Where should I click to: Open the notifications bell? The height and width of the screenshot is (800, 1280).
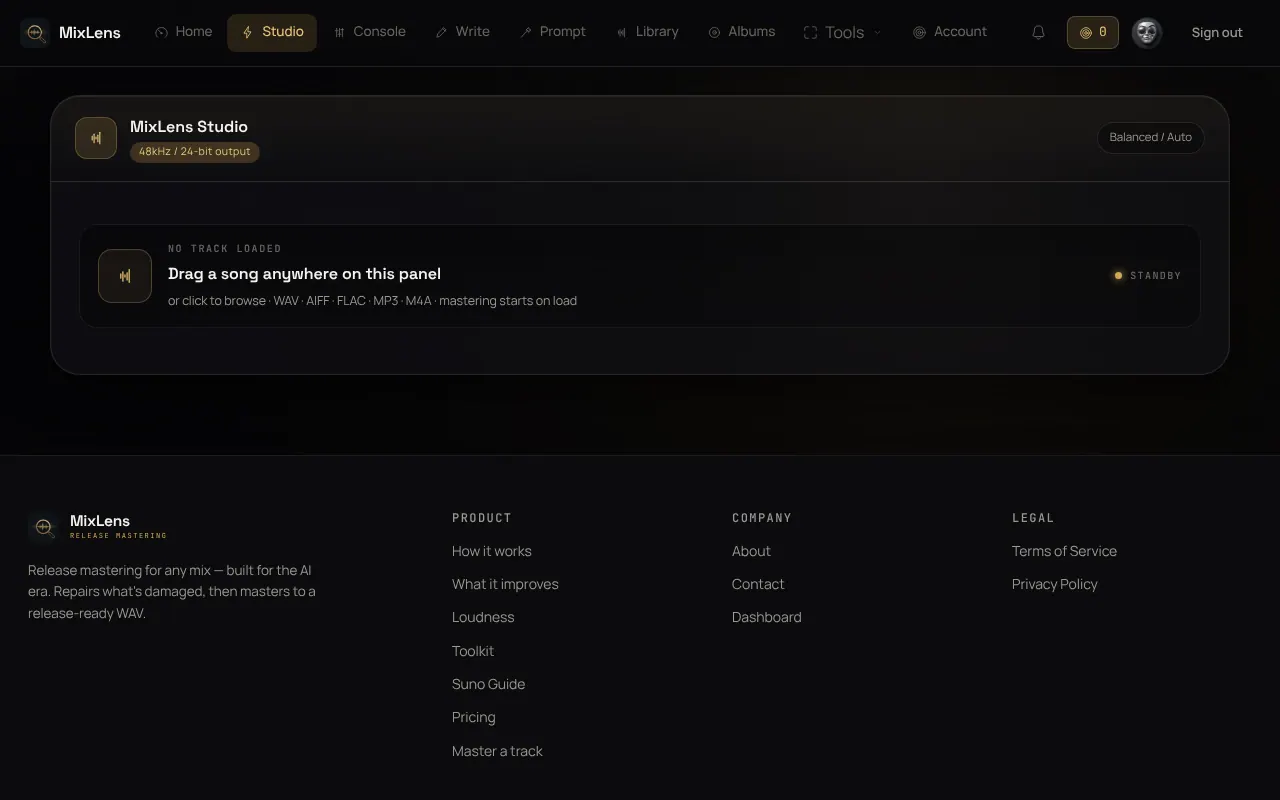[x=1038, y=33]
